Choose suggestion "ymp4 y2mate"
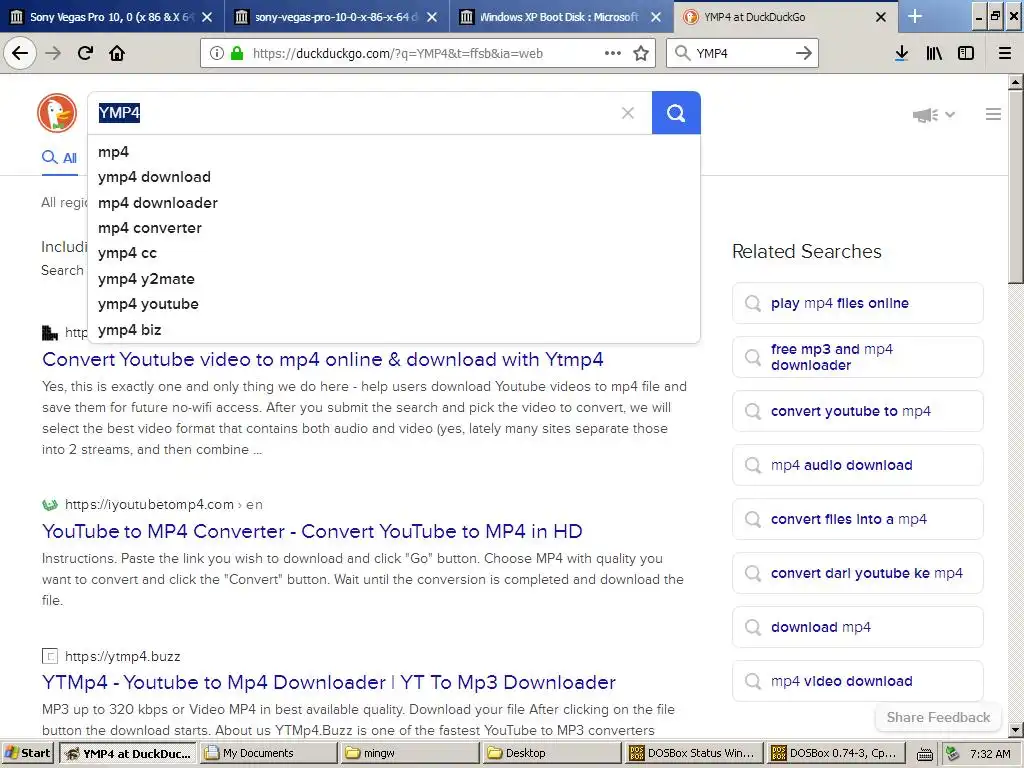 click(394, 279)
